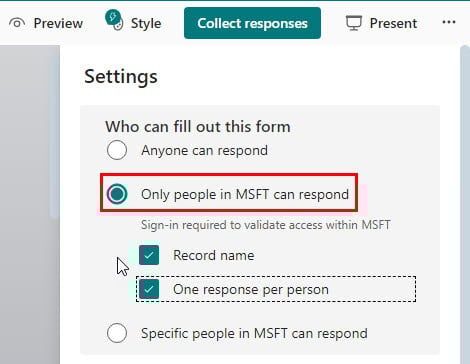Uncheck the Record name checkbox
Screen dimensions: 470x364
click(149, 255)
